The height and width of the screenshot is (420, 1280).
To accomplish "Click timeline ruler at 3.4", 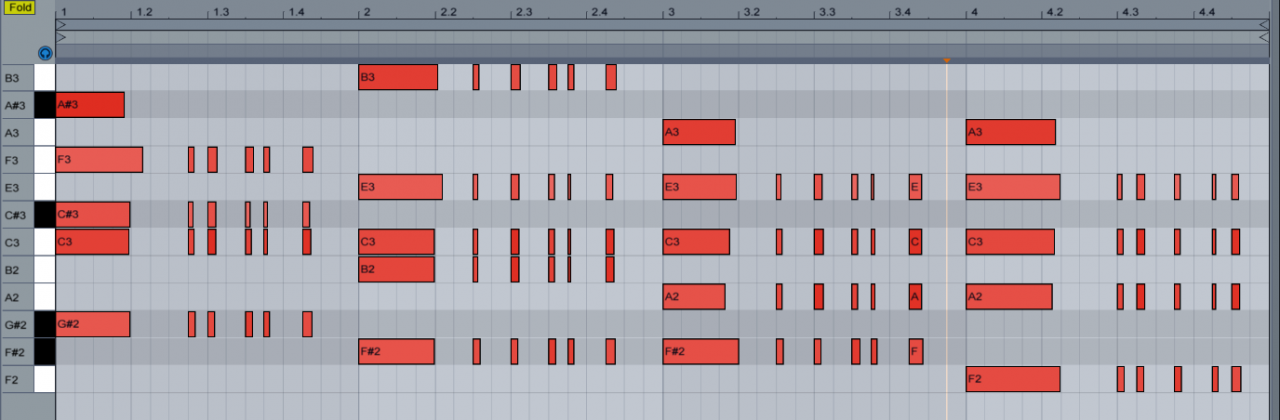I will 903,13.
